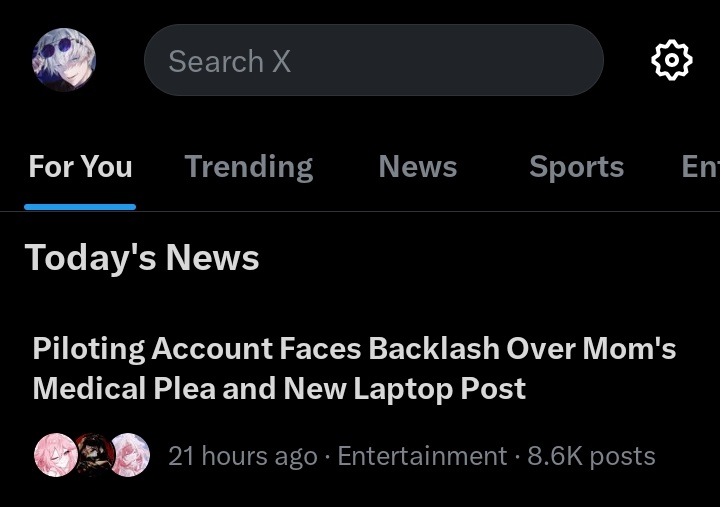The width and height of the screenshot is (720, 507).
Task: Click the Entertainment category label on the story
Action: coord(422,456)
